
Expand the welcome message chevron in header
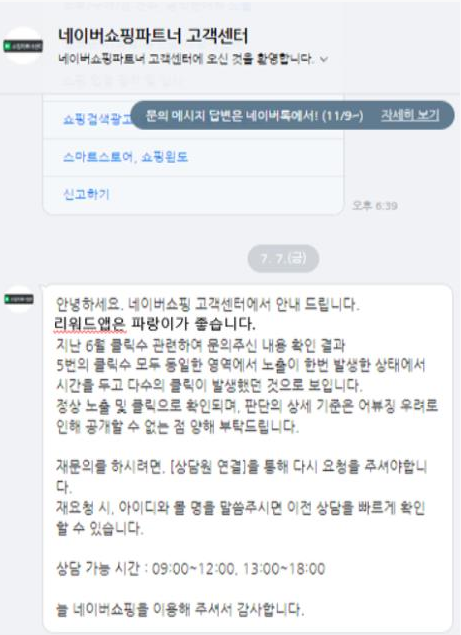point(324,60)
